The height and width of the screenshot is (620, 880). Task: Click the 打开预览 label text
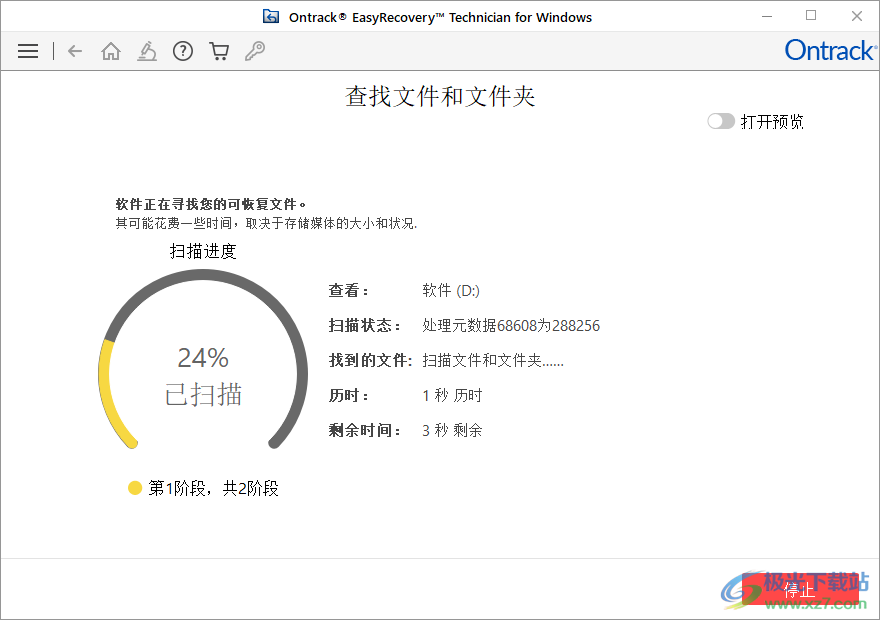point(772,122)
